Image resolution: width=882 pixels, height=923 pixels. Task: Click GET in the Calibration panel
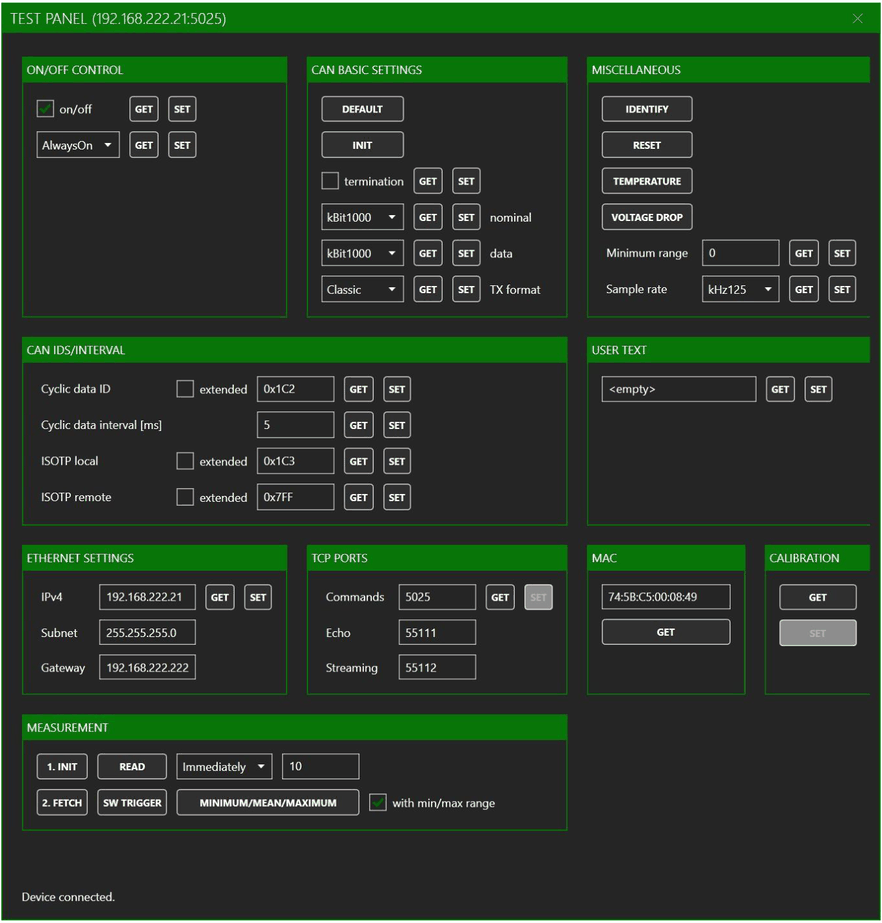click(x=818, y=597)
